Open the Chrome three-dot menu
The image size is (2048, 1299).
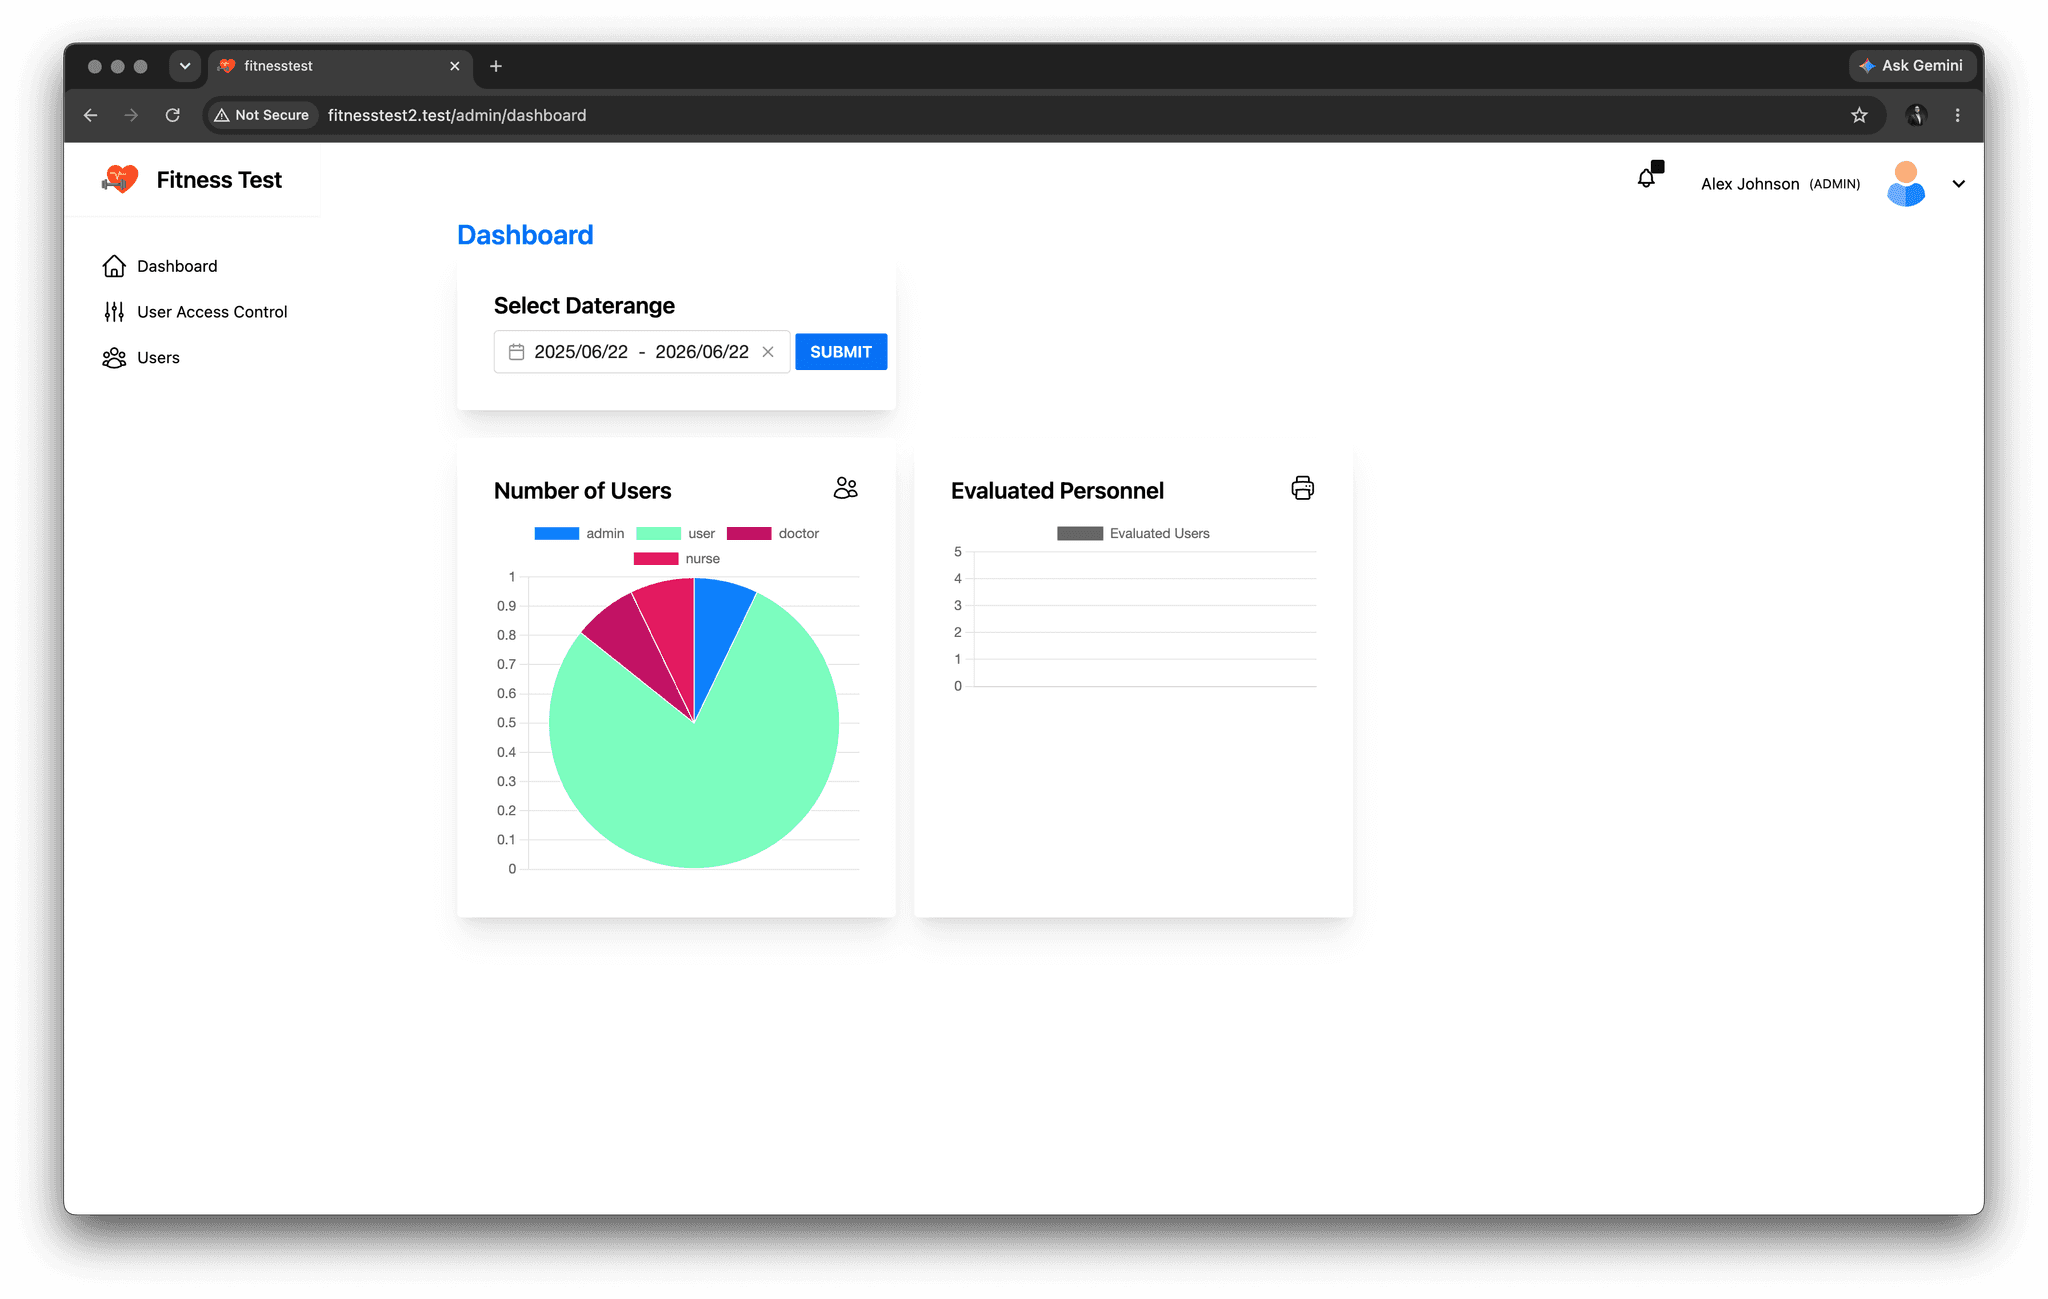click(1957, 115)
